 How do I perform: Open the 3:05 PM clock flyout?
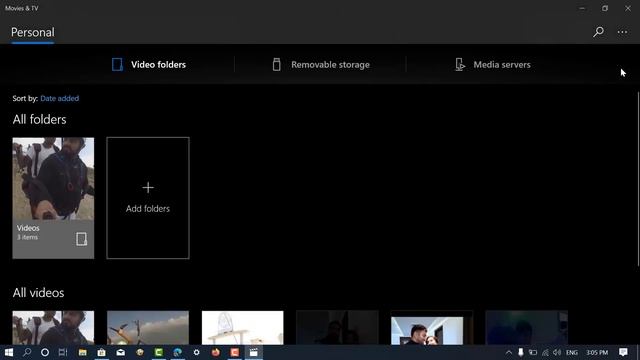point(597,352)
